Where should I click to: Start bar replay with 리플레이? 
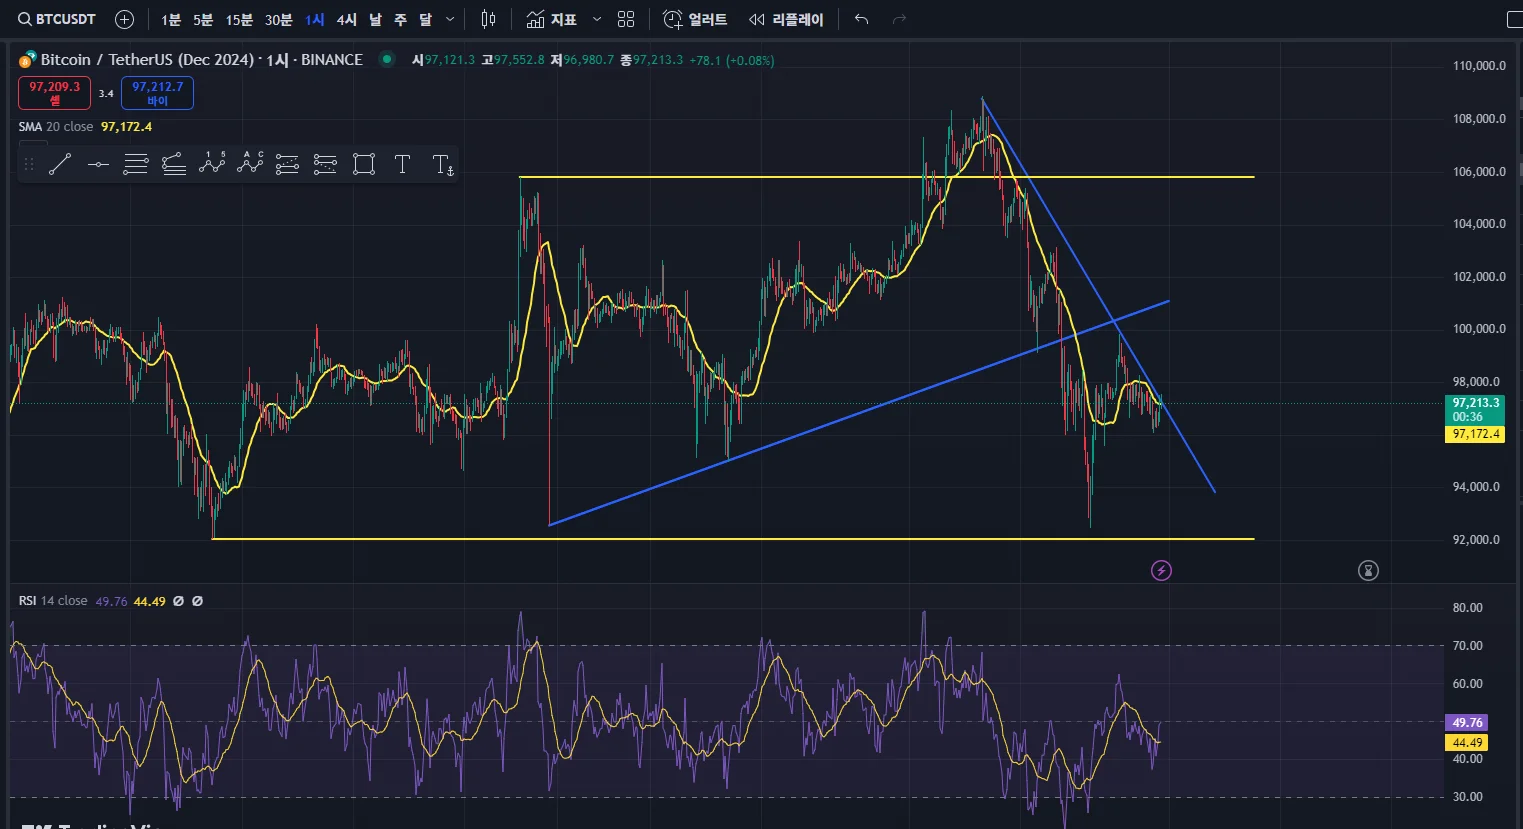click(x=786, y=19)
